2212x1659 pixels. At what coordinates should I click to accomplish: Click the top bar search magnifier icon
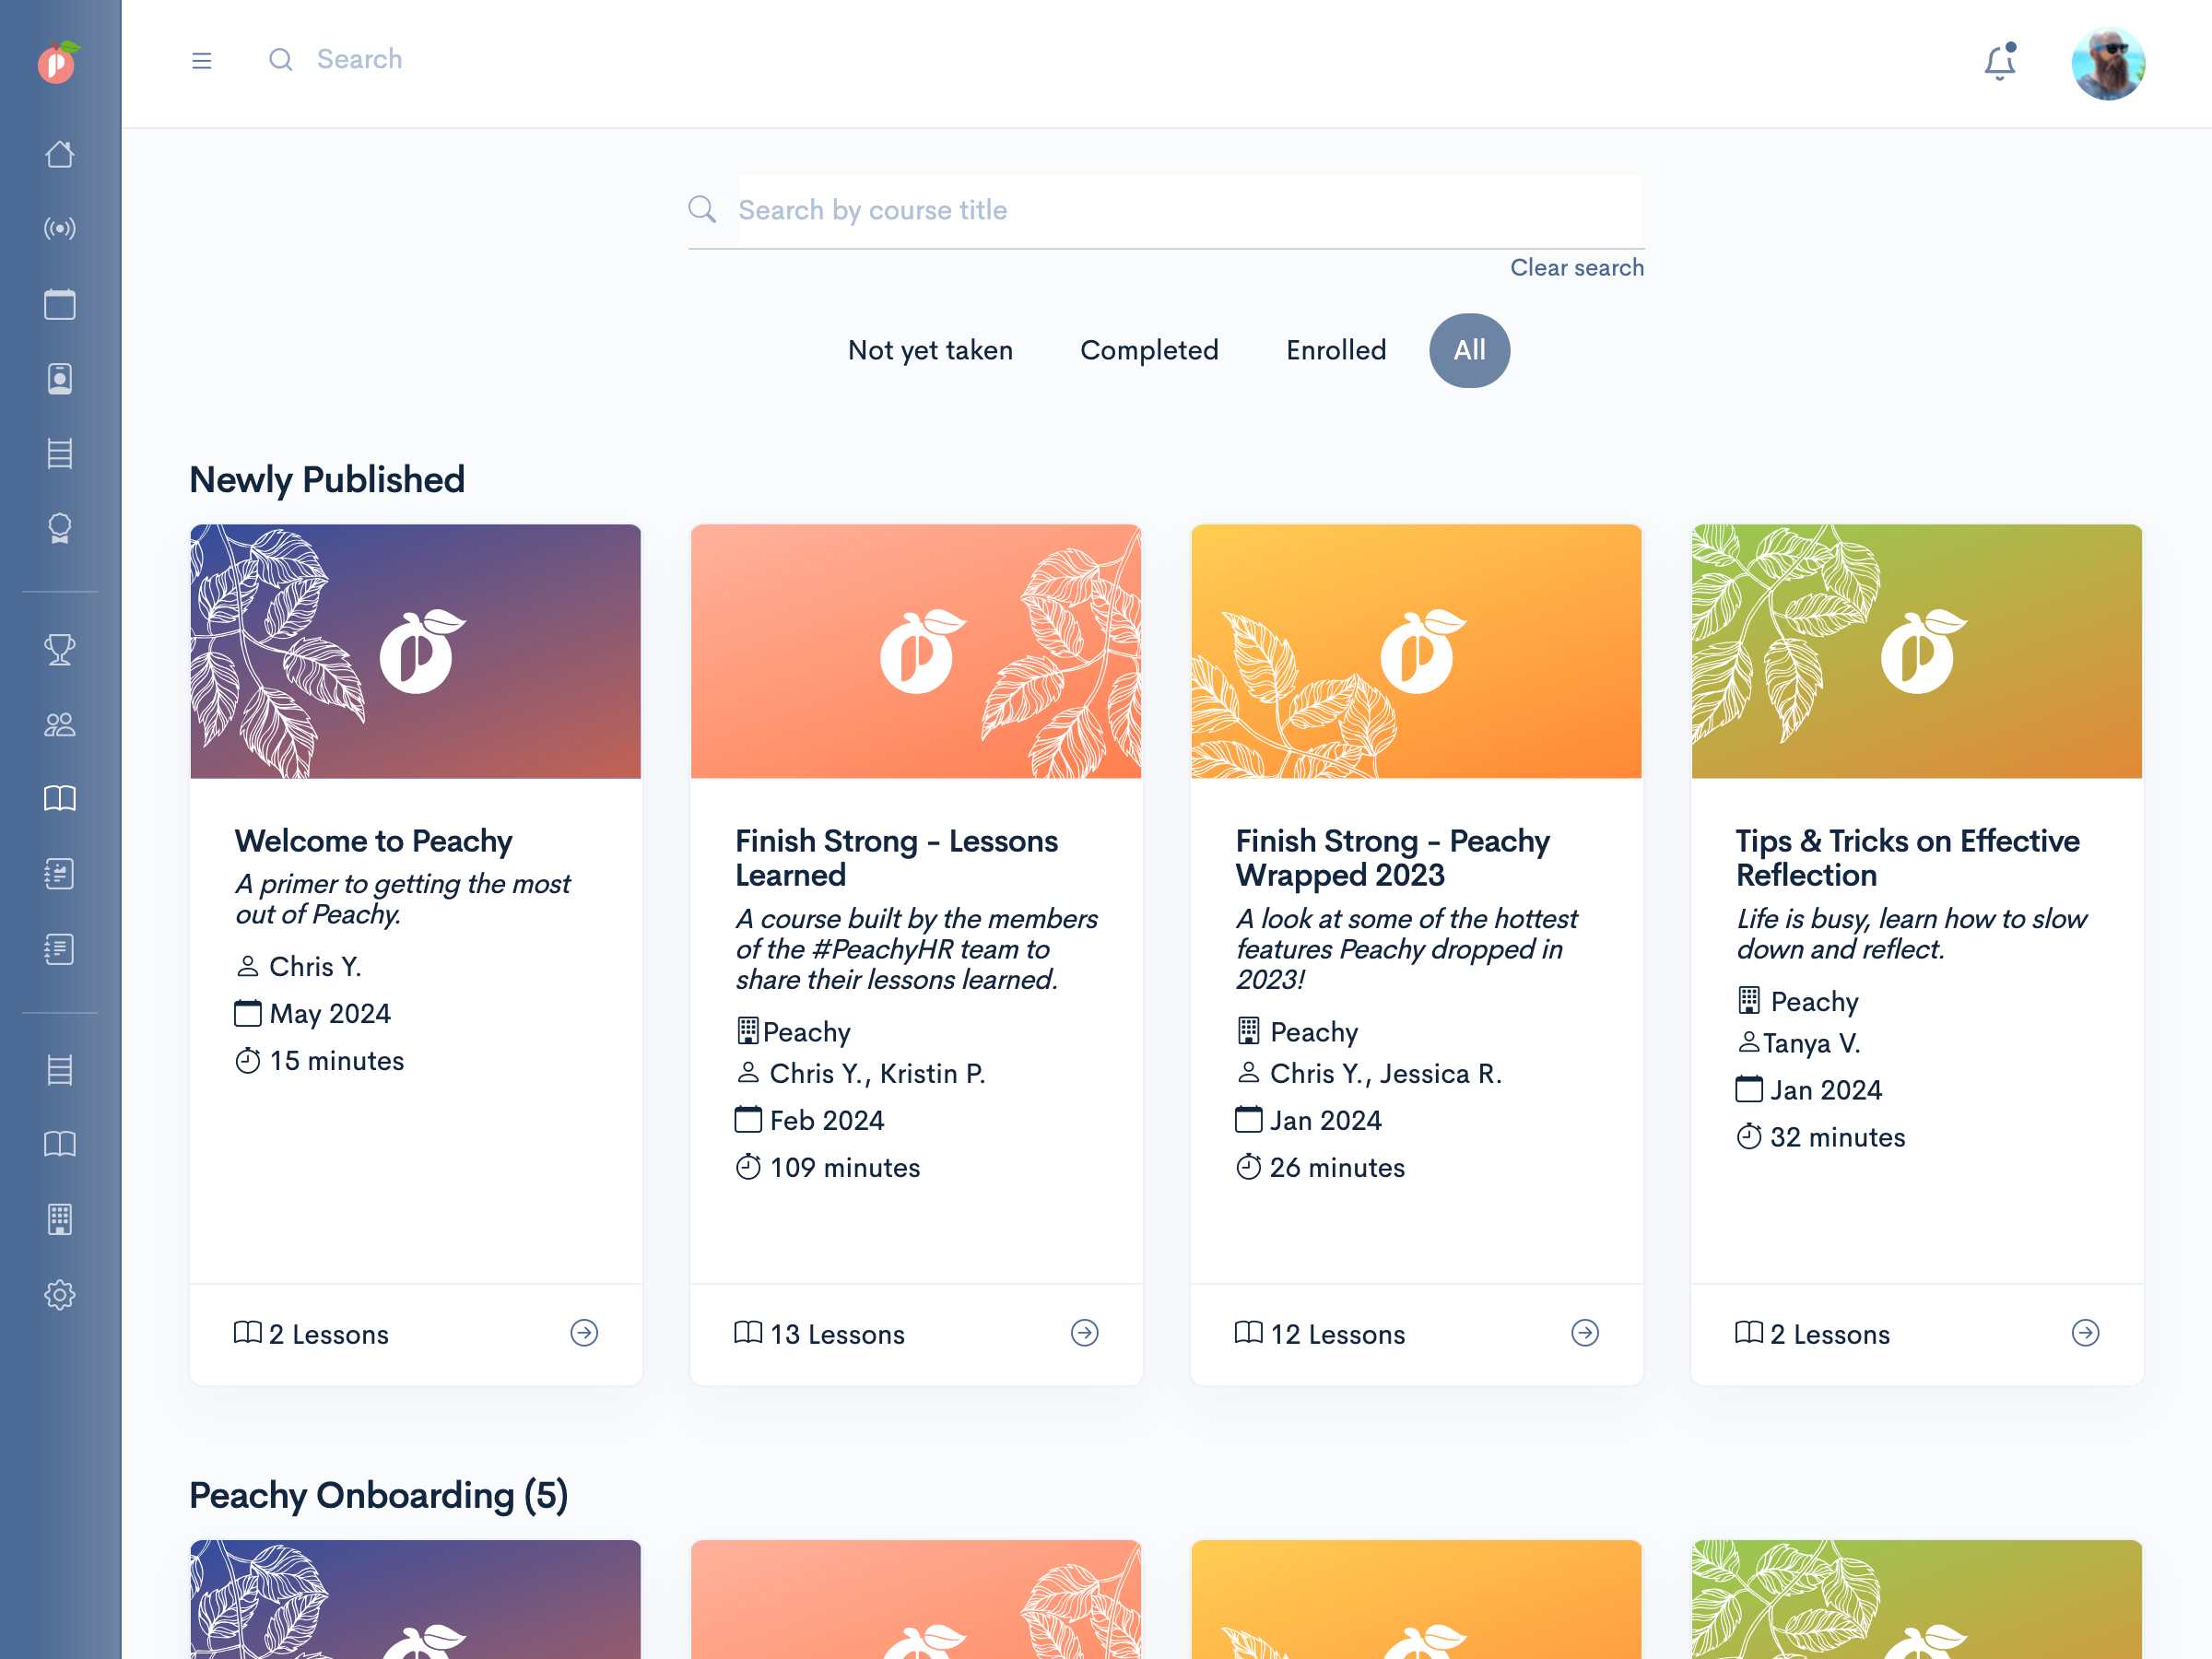pos(281,60)
